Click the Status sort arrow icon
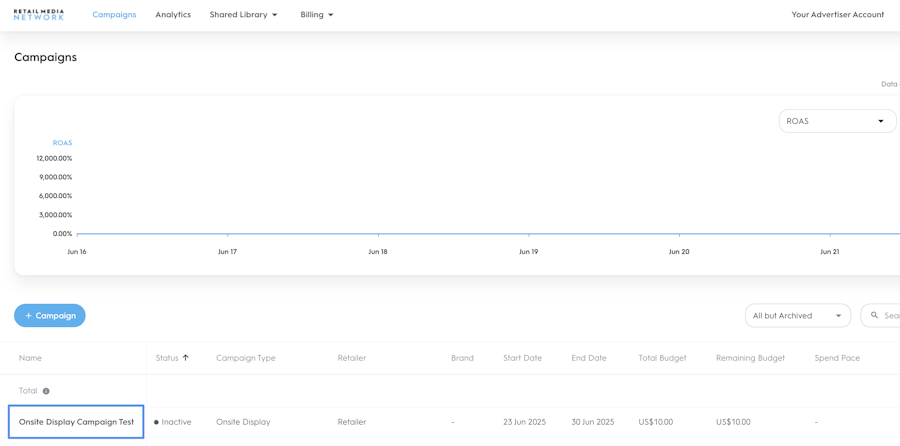This screenshot has height=446, width=900. point(186,358)
